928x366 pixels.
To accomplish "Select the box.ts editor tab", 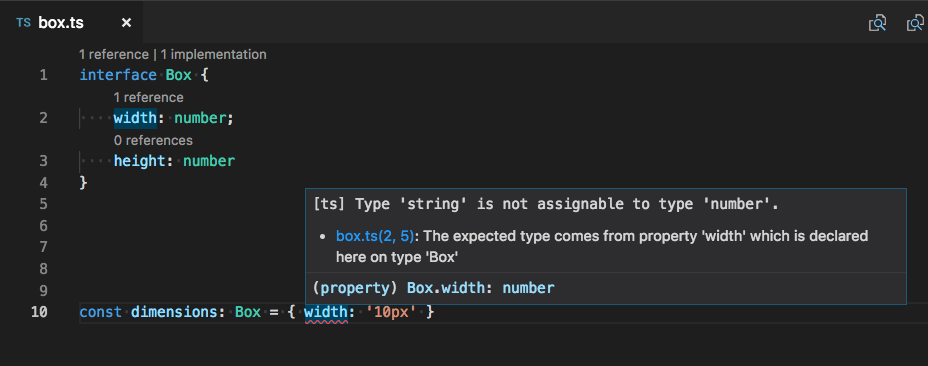I will pos(71,23).
